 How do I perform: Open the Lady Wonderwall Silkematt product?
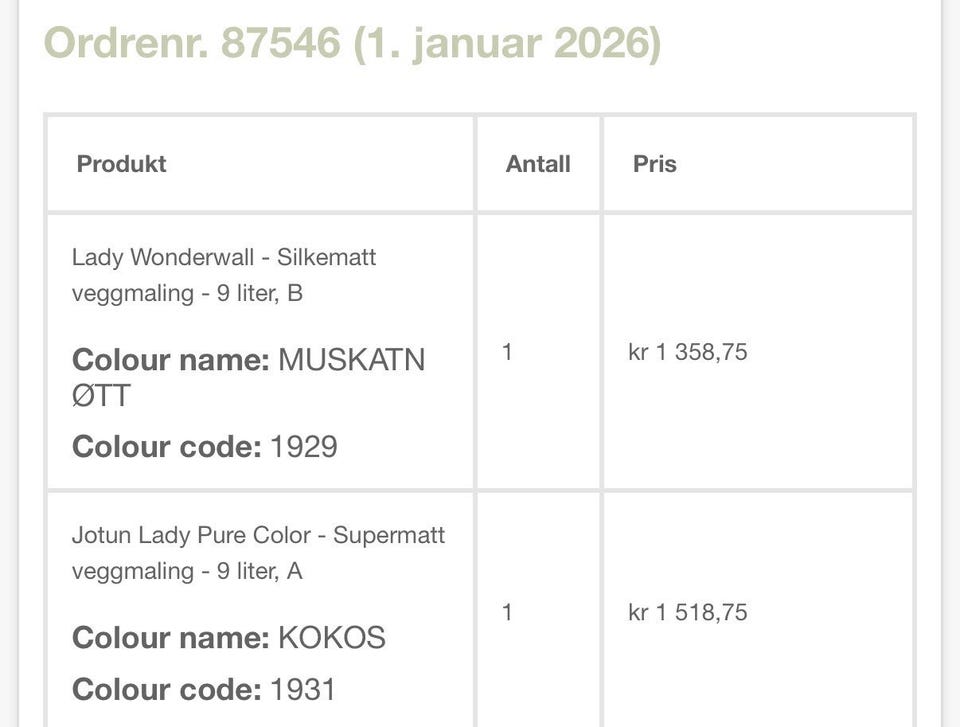[x=223, y=257]
